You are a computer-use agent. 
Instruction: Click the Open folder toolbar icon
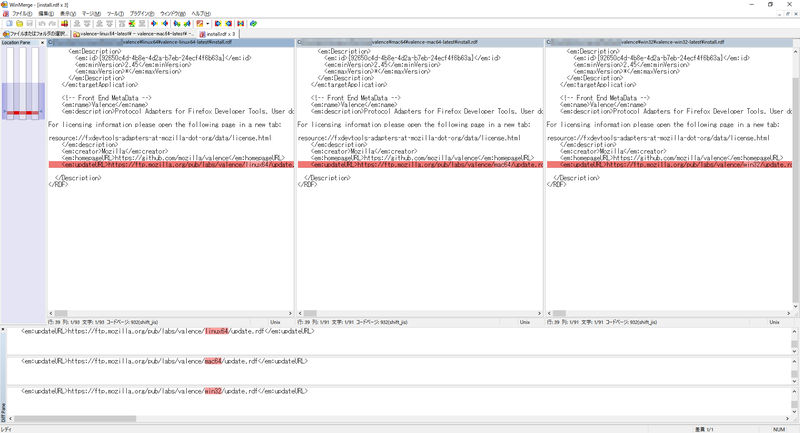(x=19, y=23)
